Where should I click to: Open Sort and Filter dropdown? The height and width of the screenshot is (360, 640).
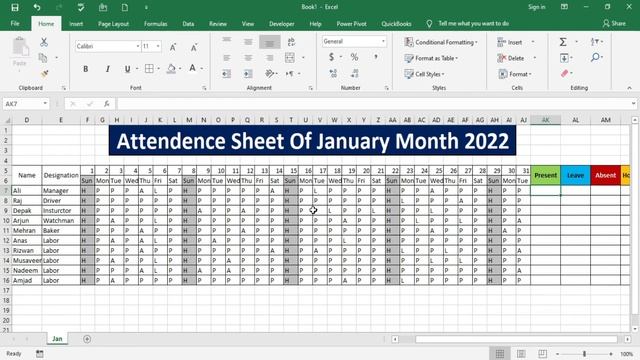pos(597,42)
